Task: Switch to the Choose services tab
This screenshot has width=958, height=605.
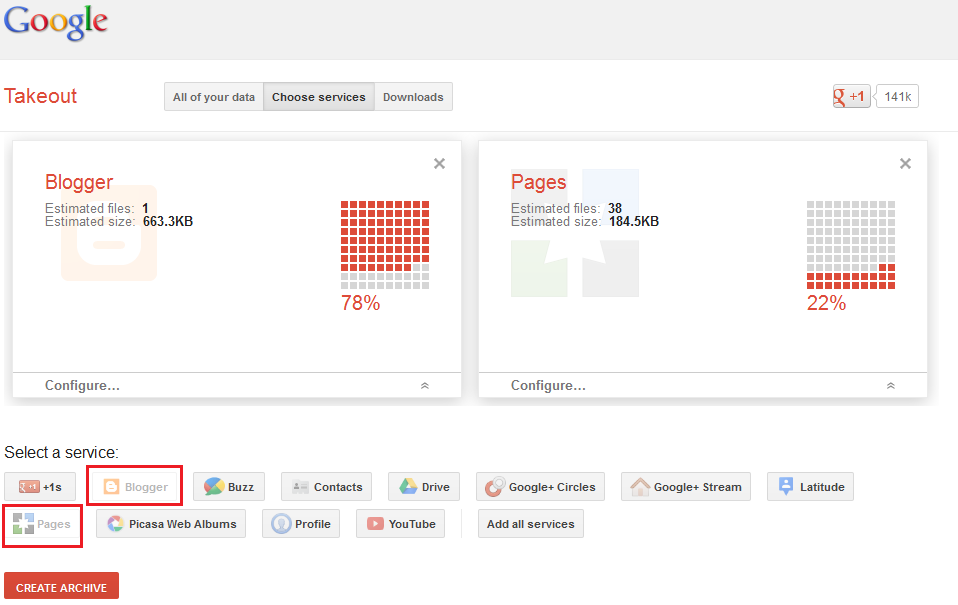Action: (x=318, y=97)
